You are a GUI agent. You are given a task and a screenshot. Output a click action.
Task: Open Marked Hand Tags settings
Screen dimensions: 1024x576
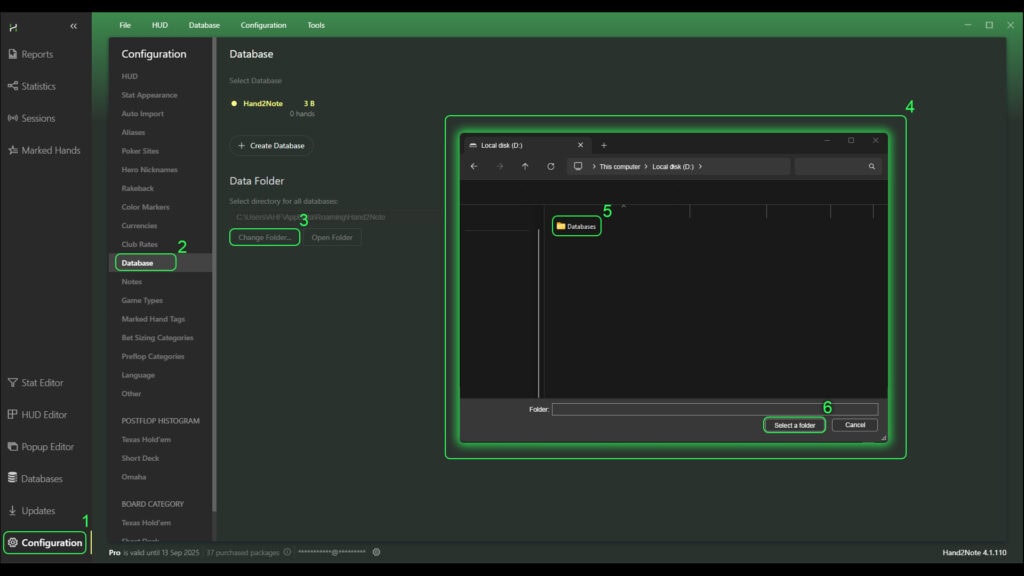pos(153,319)
